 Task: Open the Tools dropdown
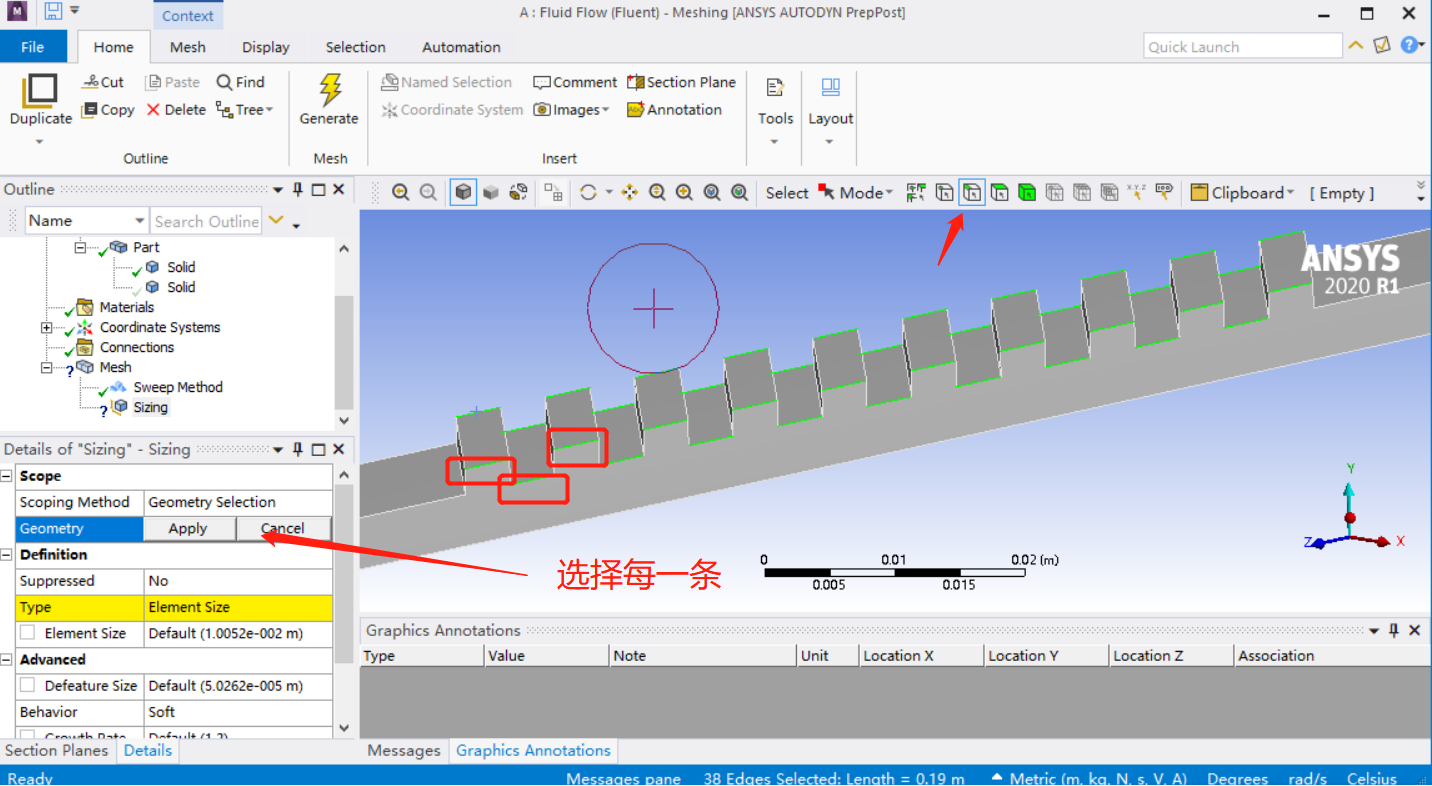[x=775, y=142]
